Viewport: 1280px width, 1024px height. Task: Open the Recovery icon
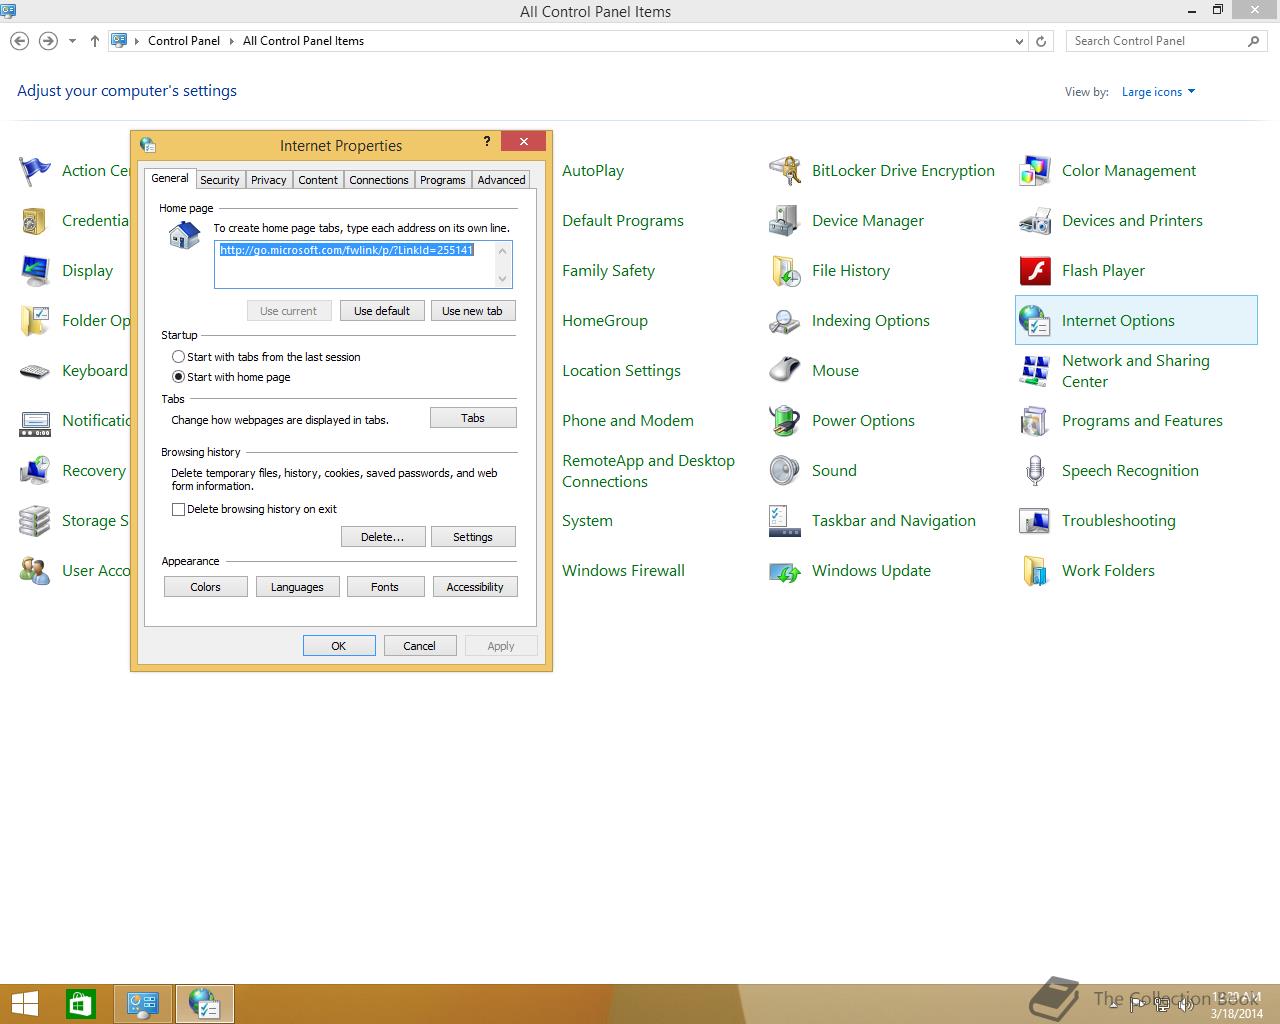(x=35, y=471)
